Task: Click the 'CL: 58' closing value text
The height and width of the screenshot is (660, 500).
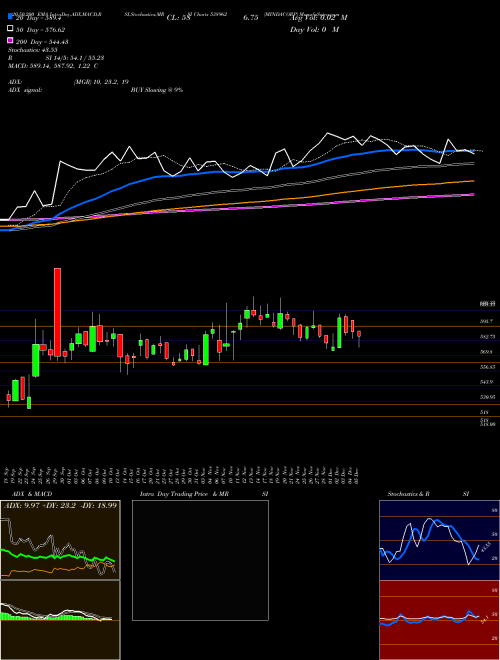Action: click(x=178, y=18)
